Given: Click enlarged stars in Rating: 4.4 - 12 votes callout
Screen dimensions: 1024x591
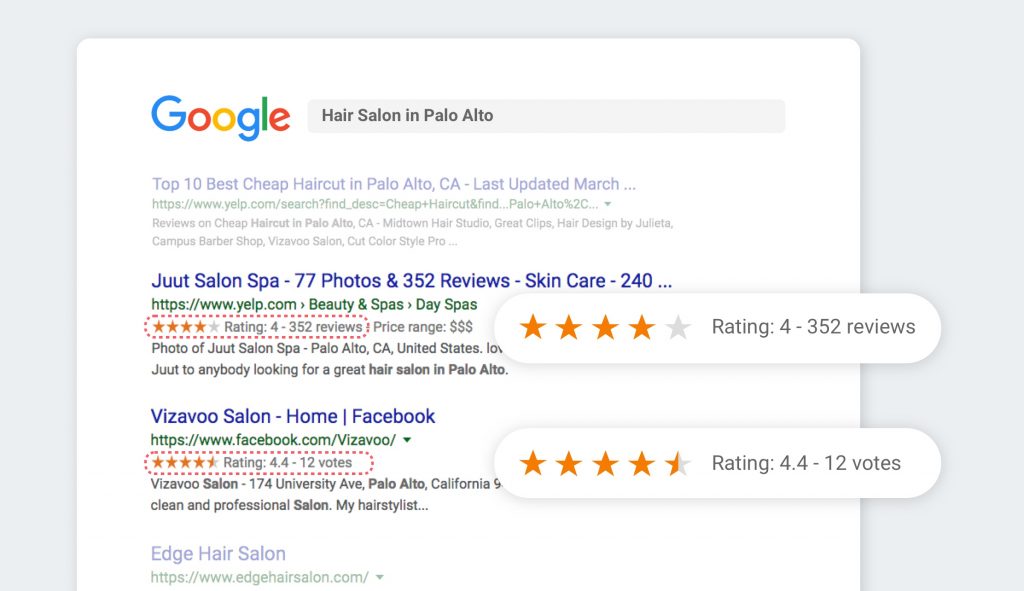Looking at the screenshot, I should click(x=605, y=464).
